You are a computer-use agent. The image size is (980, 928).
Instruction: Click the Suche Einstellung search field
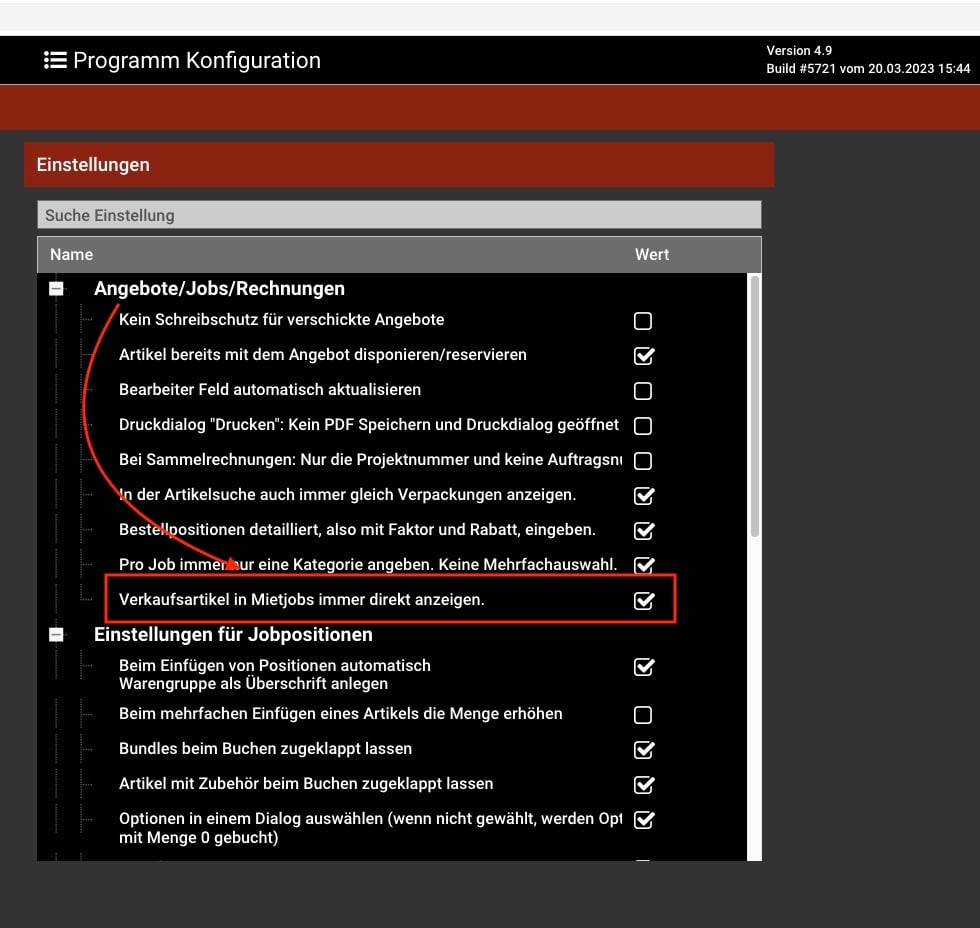398,215
